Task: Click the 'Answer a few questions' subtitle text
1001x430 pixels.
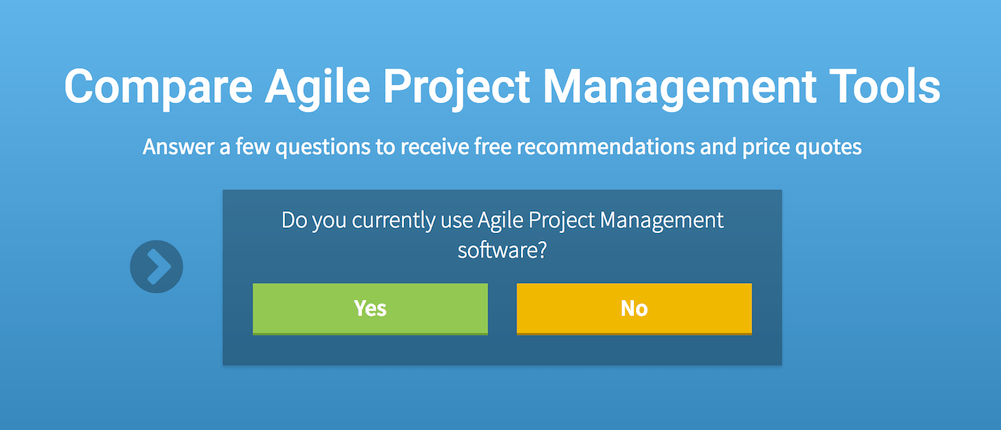Action: click(x=502, y=147)
